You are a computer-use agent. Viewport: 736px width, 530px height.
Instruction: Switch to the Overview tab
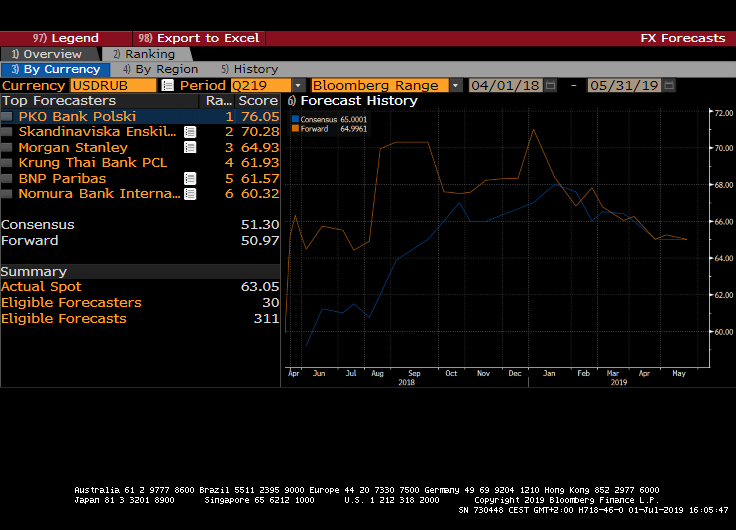[50, 54]
